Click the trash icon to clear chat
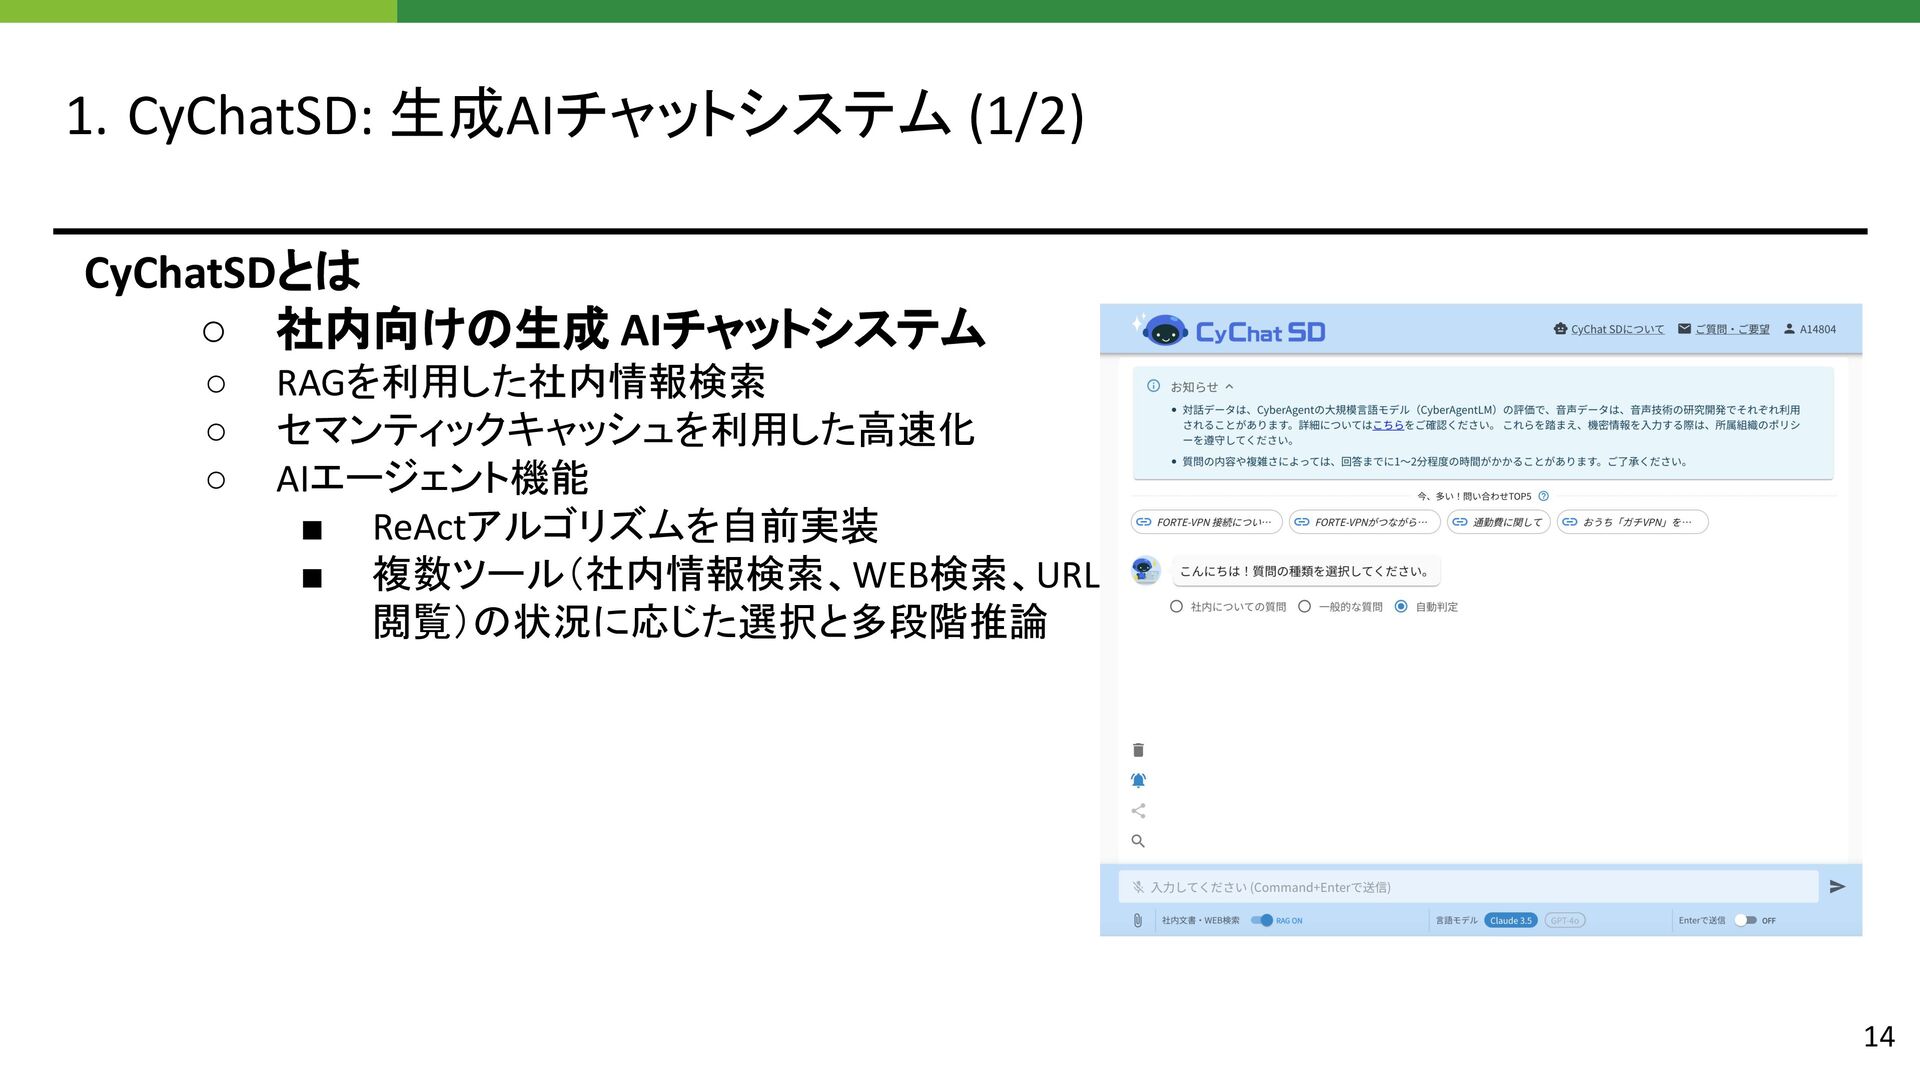 1138,750
